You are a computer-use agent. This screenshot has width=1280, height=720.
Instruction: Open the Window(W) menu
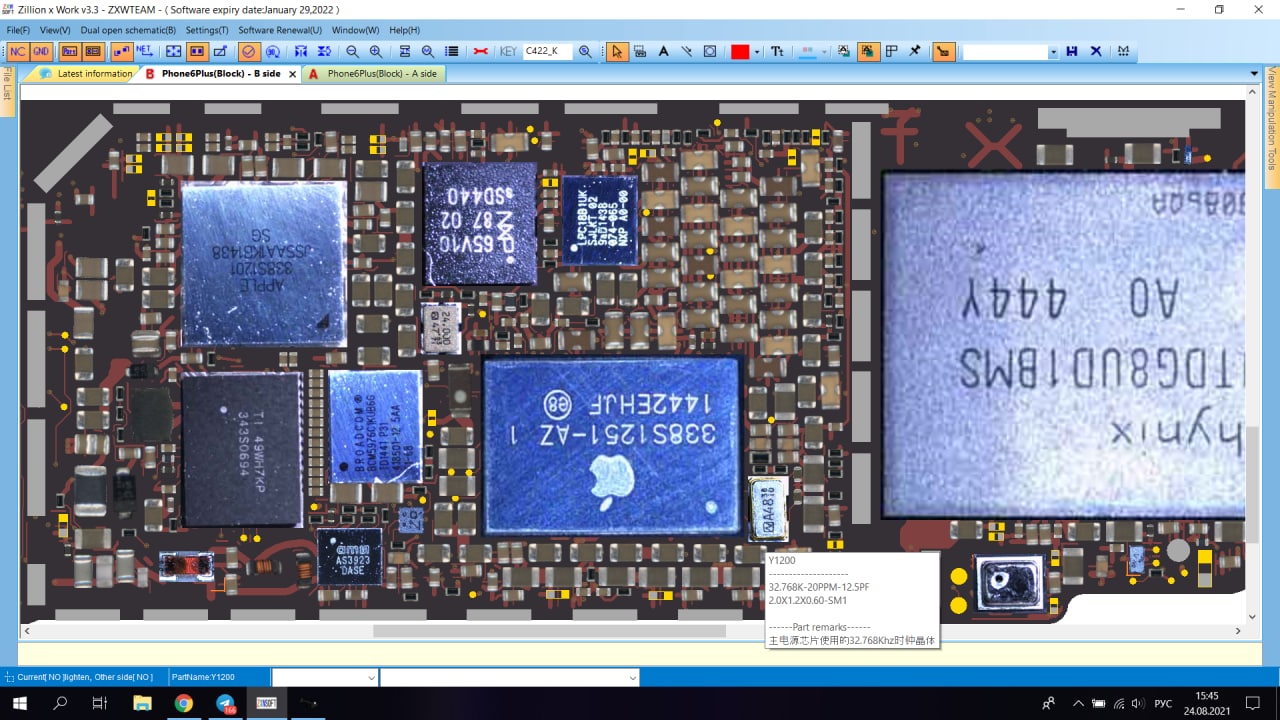coord(355,30)
